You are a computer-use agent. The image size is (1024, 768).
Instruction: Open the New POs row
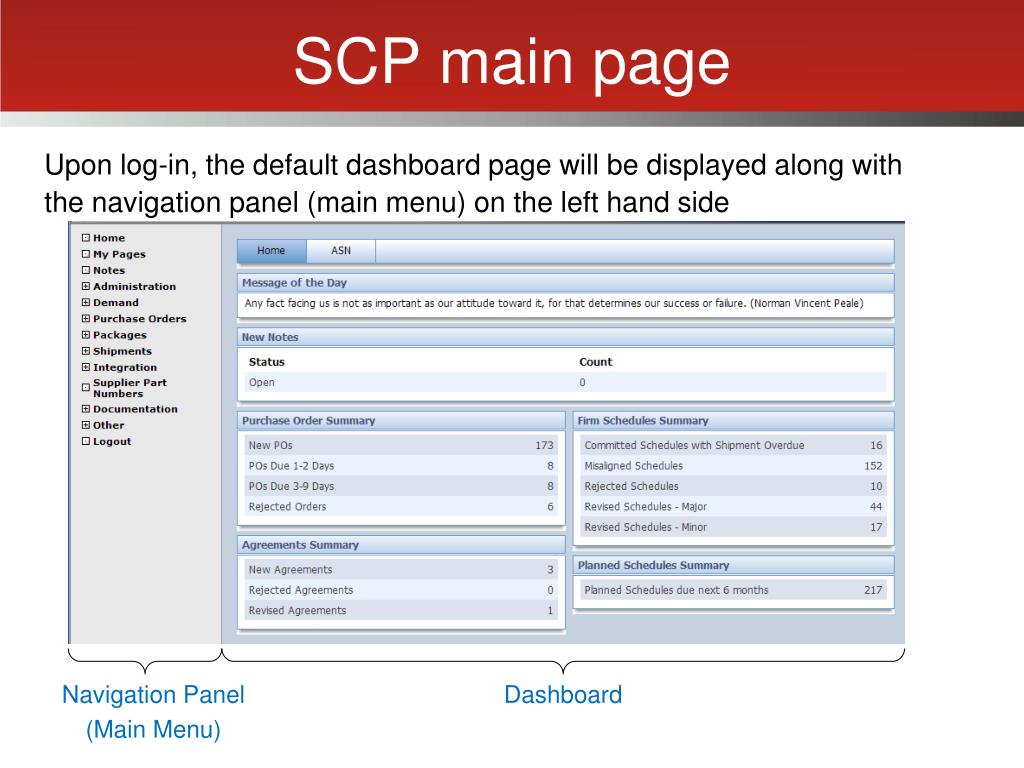[x=400, y=445]
